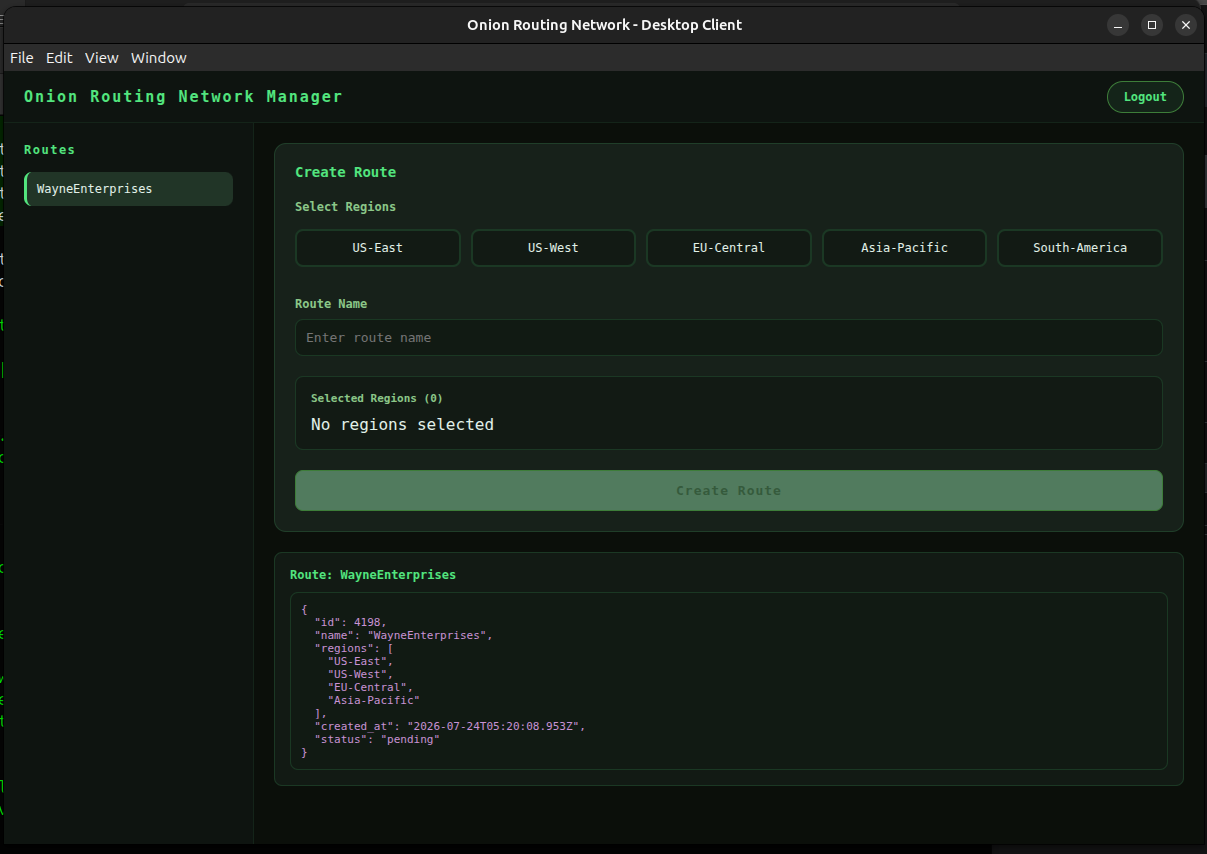The image size is (1207, 854).
Task: Click the 'Route Name' field label
Action: [x=331, y=304]
